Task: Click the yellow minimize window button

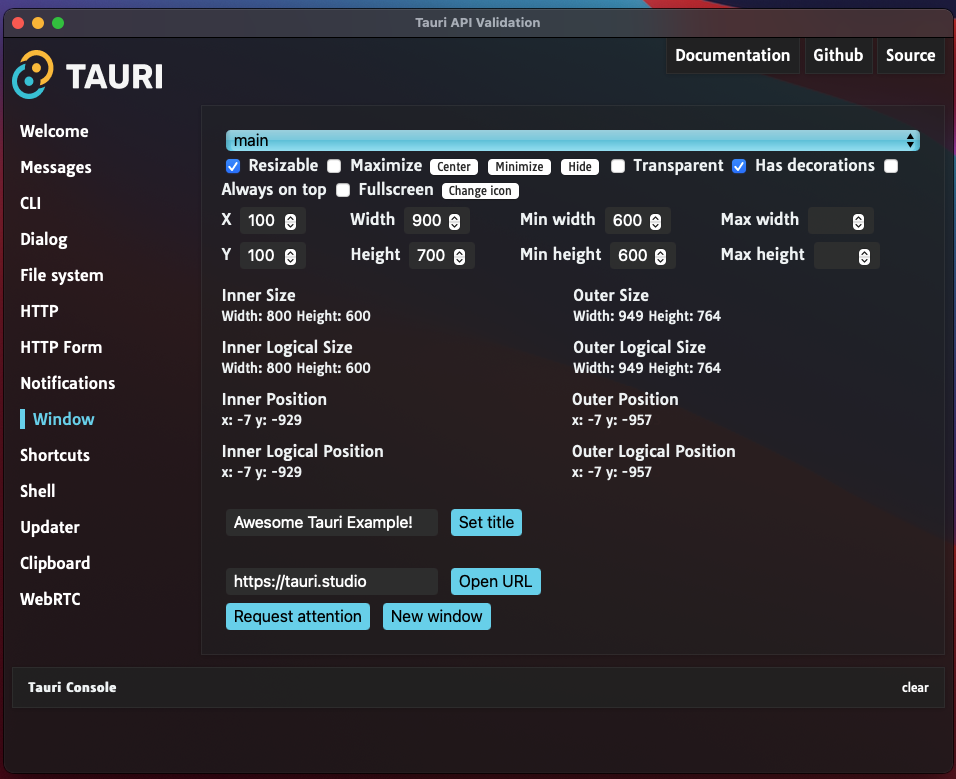Action: (x=38, y=23)
